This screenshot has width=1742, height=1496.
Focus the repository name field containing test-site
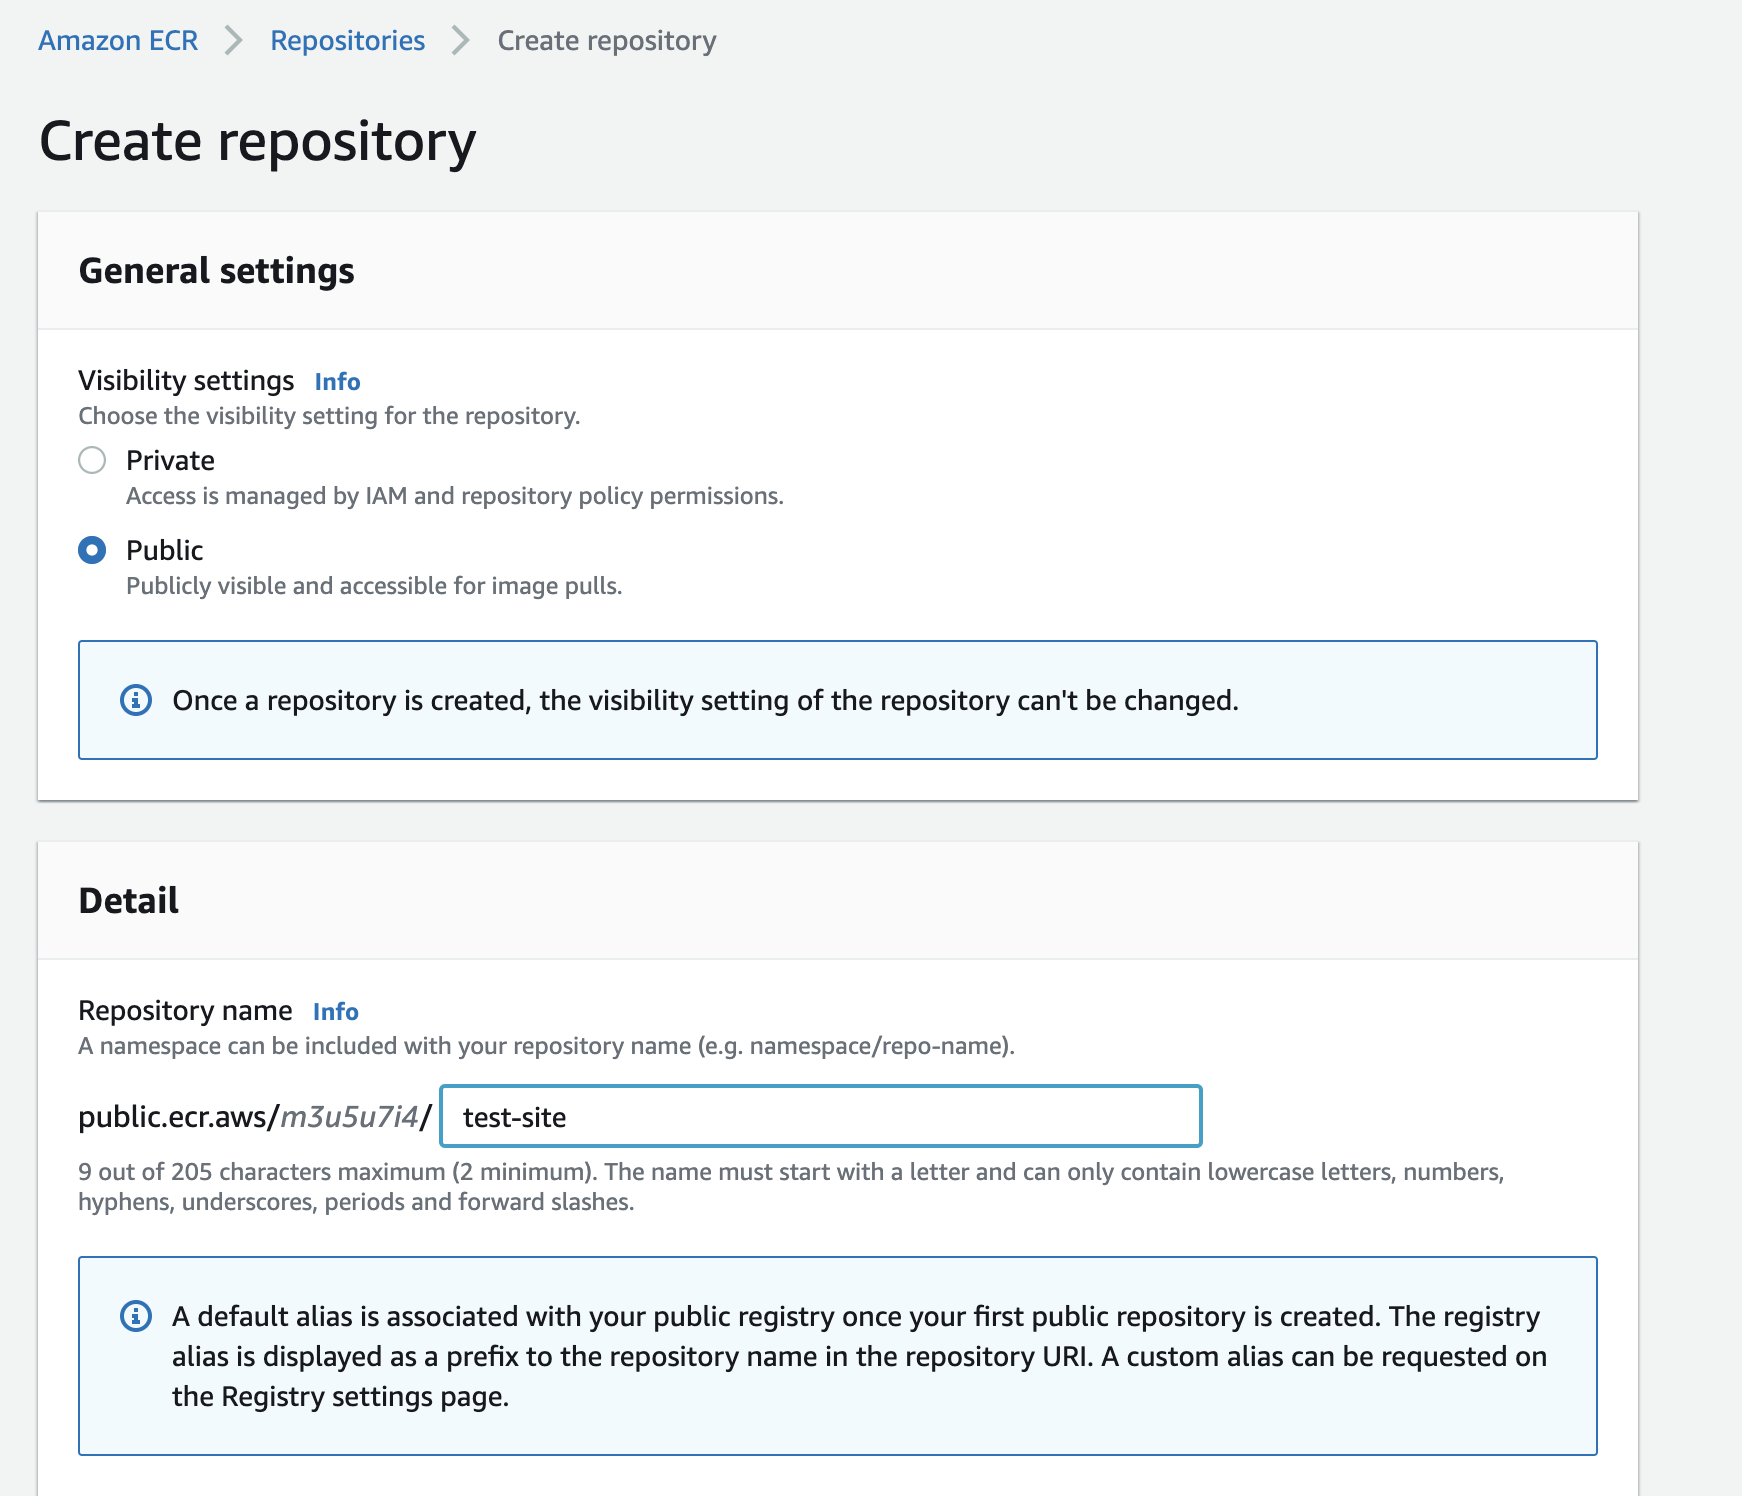pyautogui.click(x=820, y=1116)
